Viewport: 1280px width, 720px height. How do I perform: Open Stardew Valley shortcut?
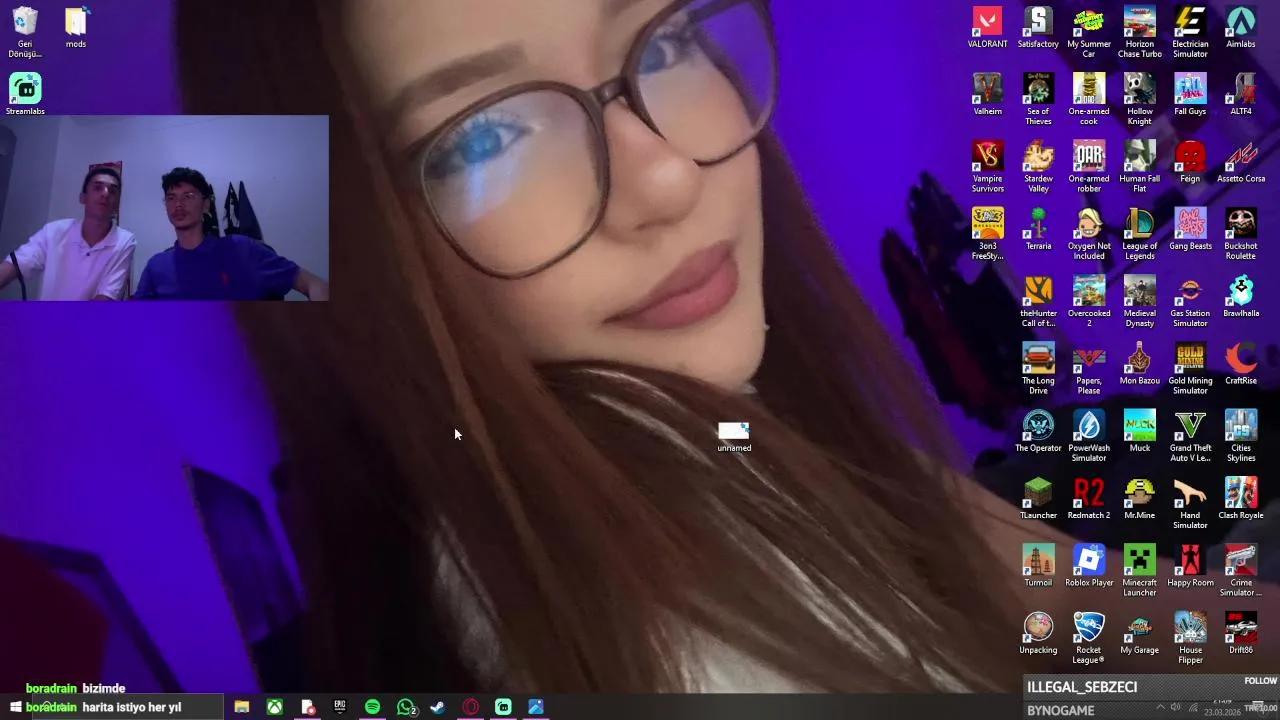[x=1038, y=167]
